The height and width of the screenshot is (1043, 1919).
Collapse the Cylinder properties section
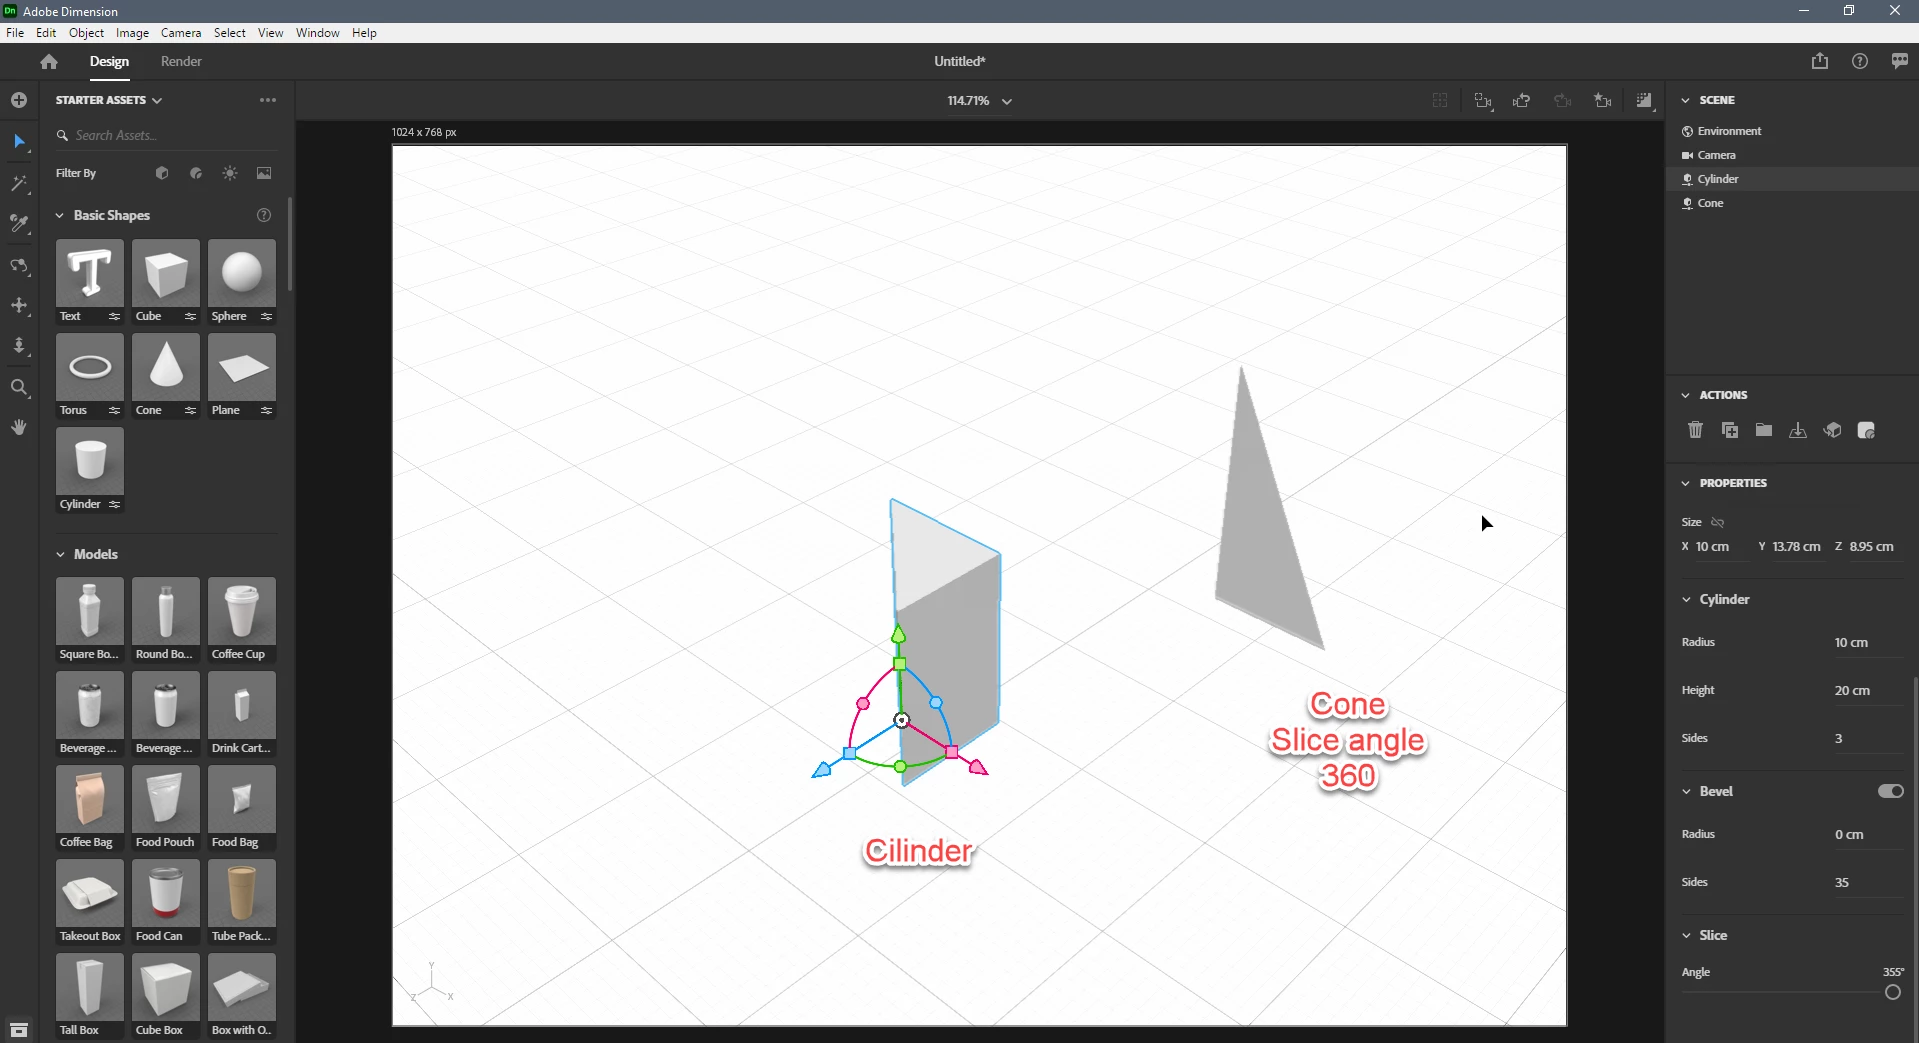coord(1686,599)
